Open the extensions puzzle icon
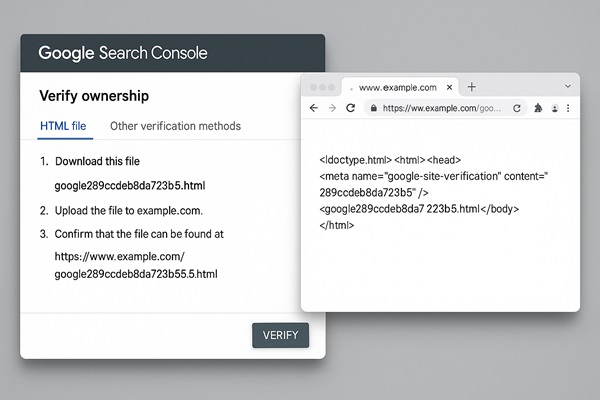 tap(538, 107)
